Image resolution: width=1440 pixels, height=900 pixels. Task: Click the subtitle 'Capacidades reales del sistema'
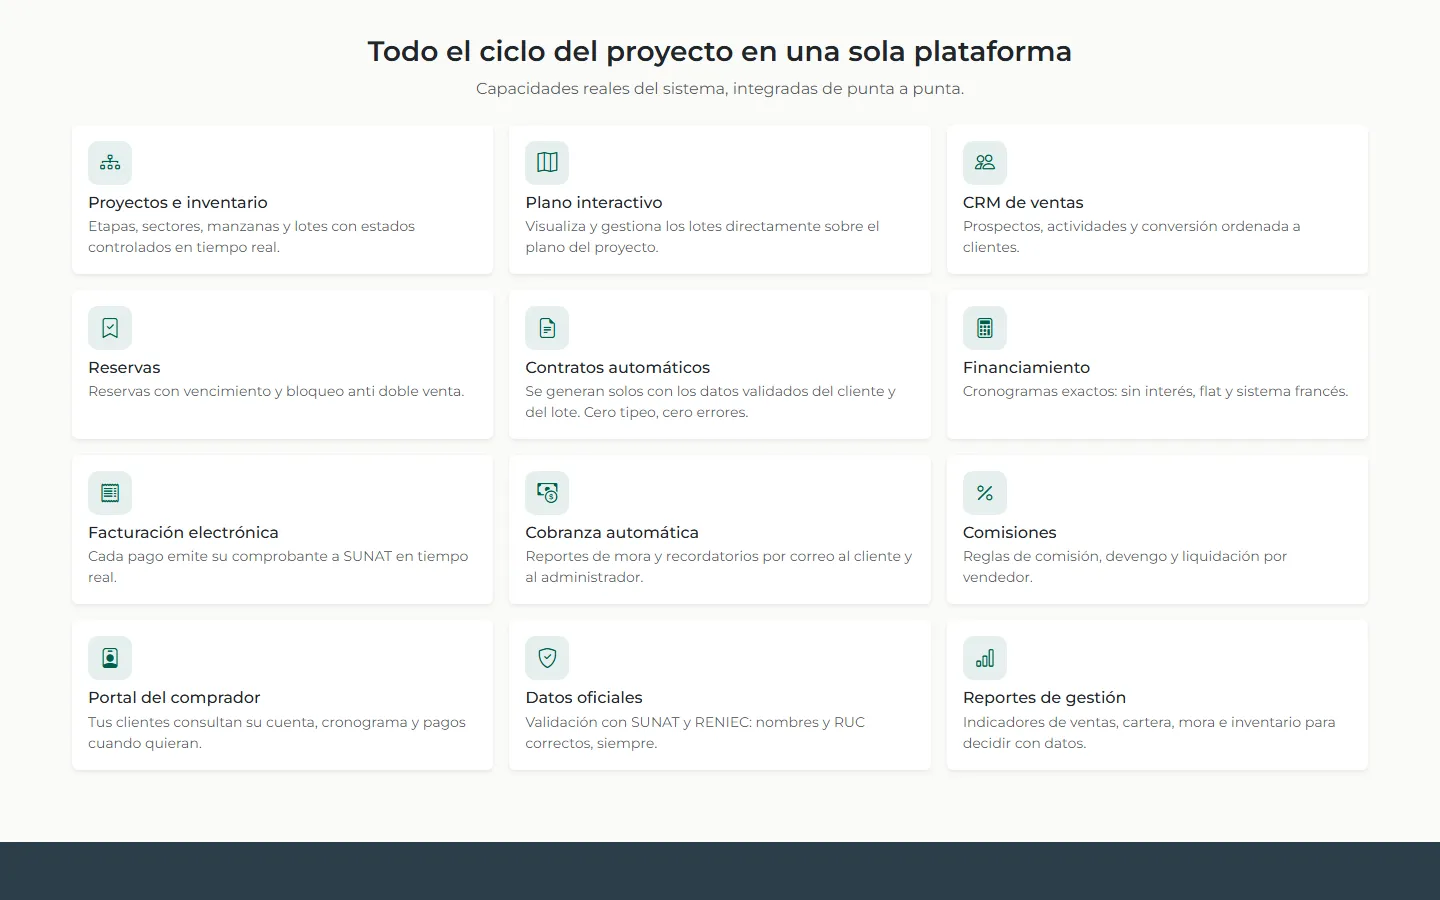pyautogui.click(x=720, y=88)
